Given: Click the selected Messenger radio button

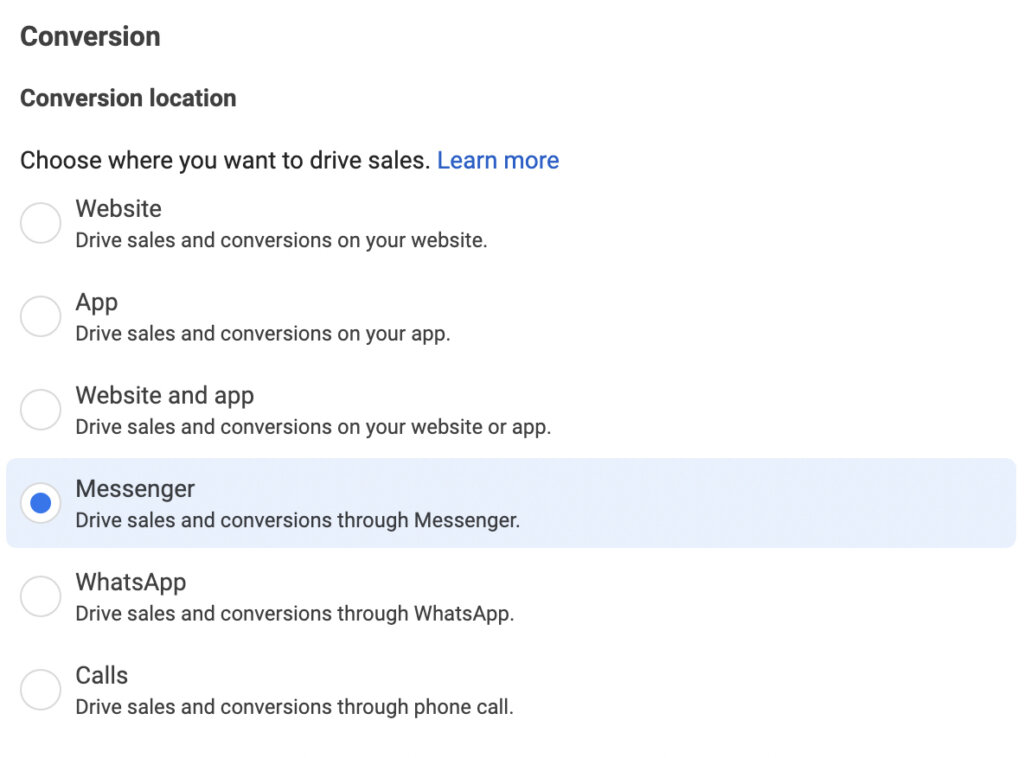Looking at the screenshot, I should coord(41,503).
